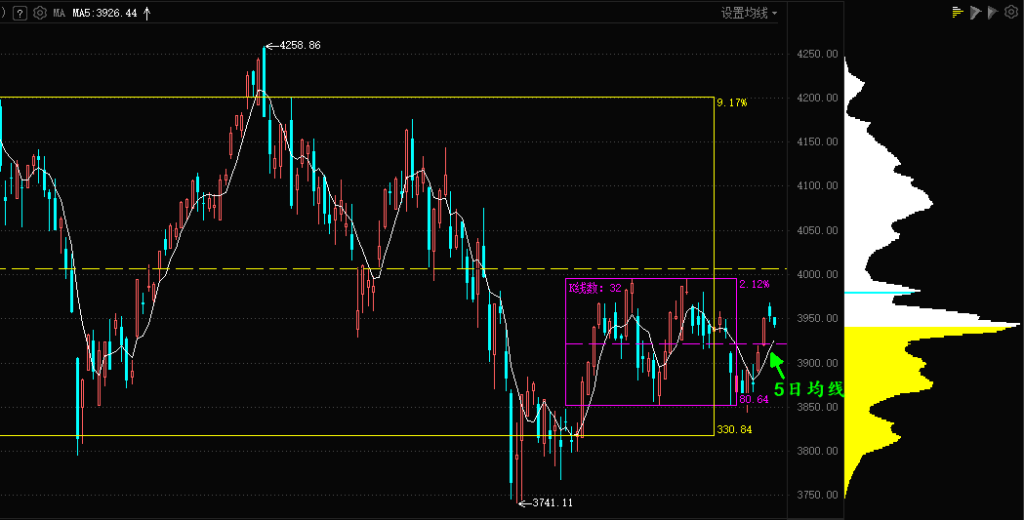
Task: Select the cyan price line on the volume profile
Action: coord(878,293)
